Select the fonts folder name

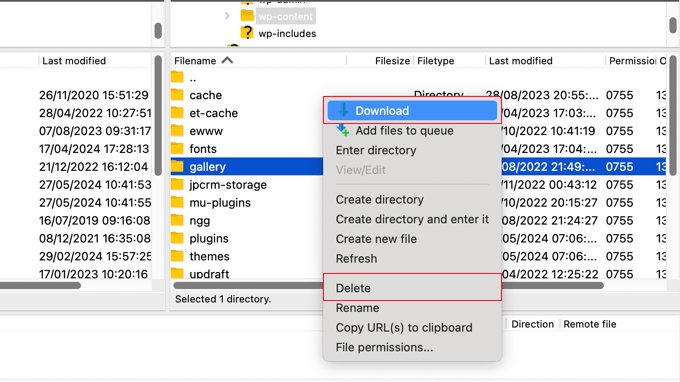coord(203,149)
